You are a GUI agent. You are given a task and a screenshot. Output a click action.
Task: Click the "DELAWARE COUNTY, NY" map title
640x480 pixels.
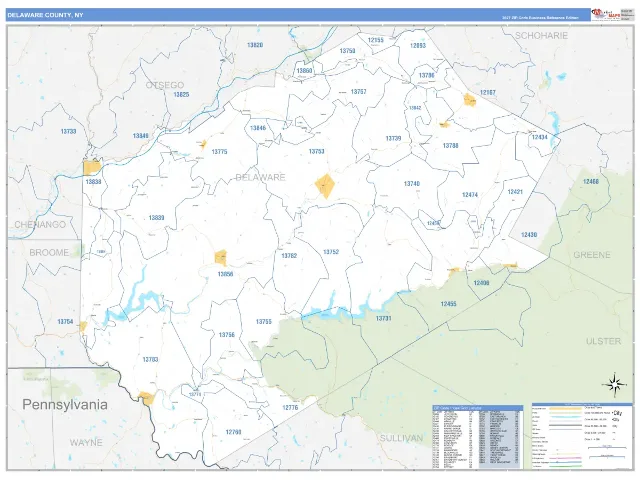(45, 15)
